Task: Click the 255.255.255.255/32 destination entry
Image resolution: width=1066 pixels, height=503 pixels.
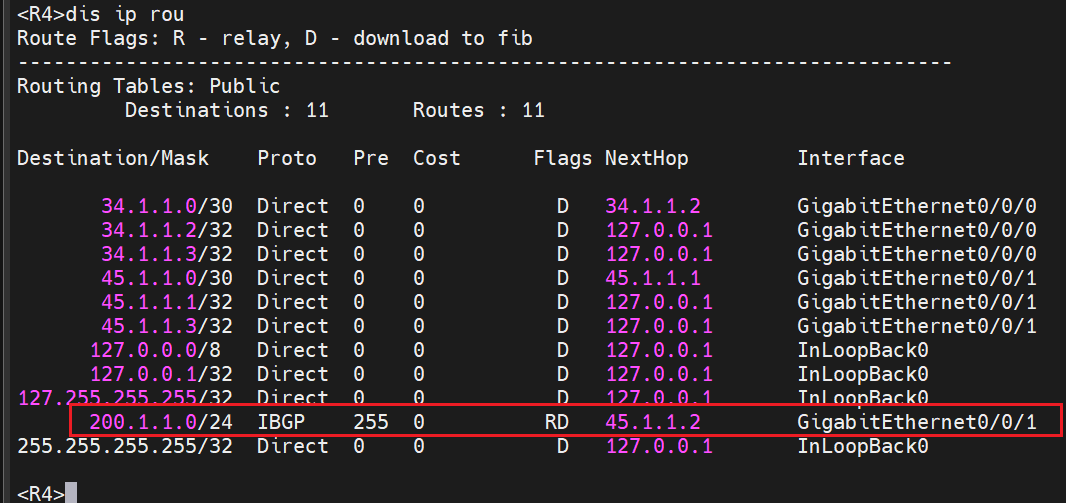Action: click(x=124, y=446)
